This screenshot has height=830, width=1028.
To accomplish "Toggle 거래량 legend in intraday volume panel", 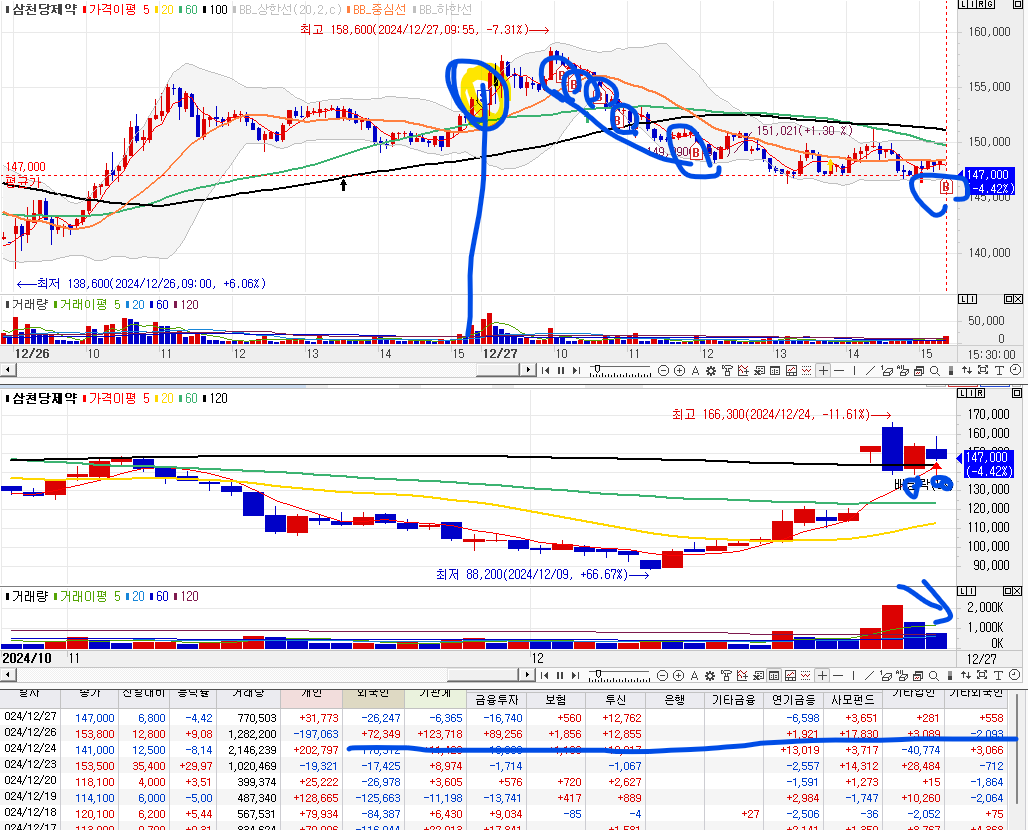I will tap(30, 304).
